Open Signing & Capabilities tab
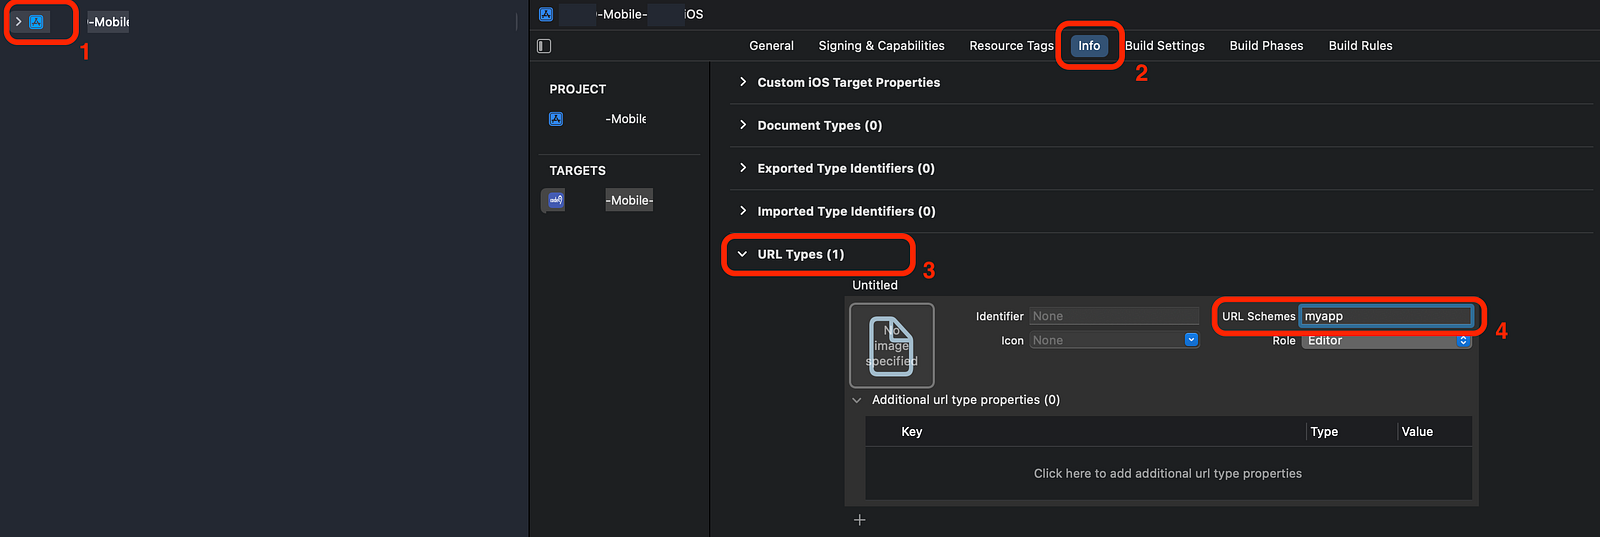 click(881, 46)
